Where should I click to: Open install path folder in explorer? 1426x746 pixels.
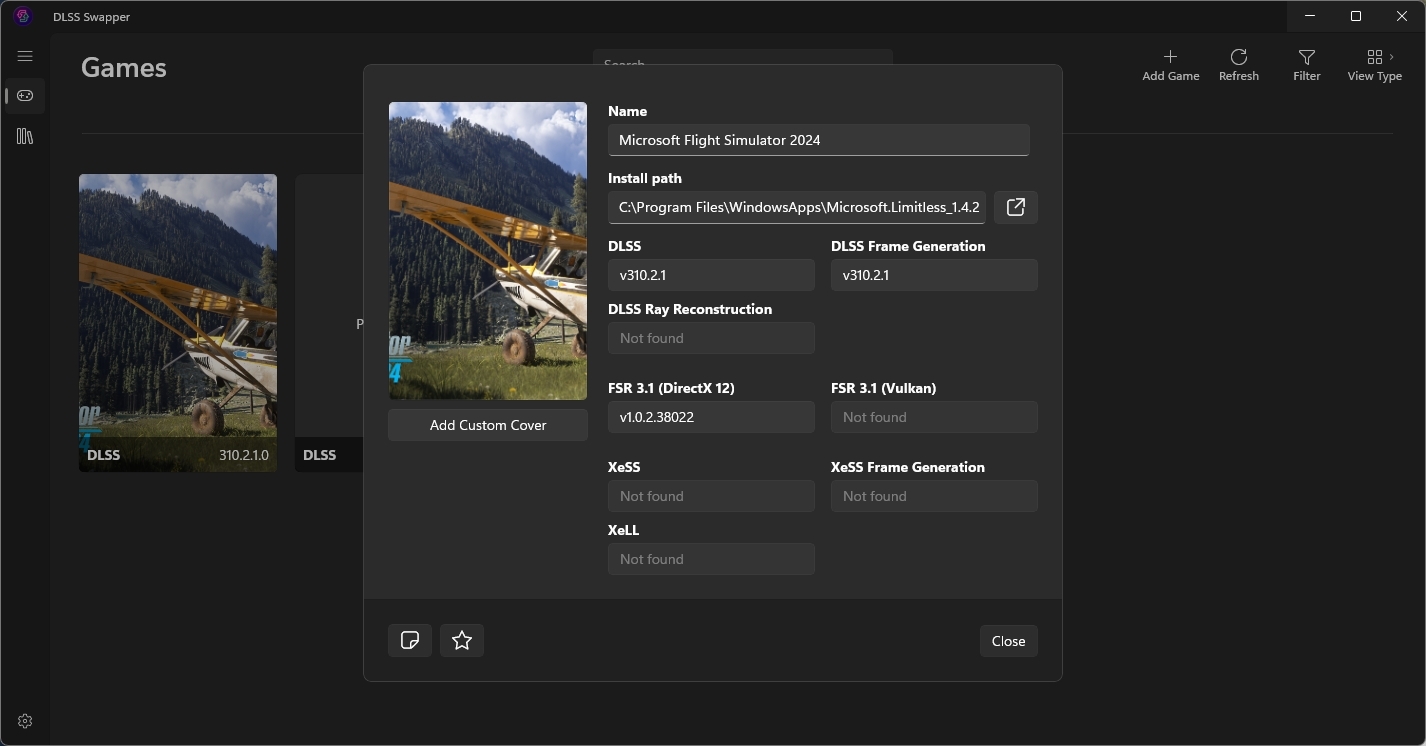(1015, 207)
